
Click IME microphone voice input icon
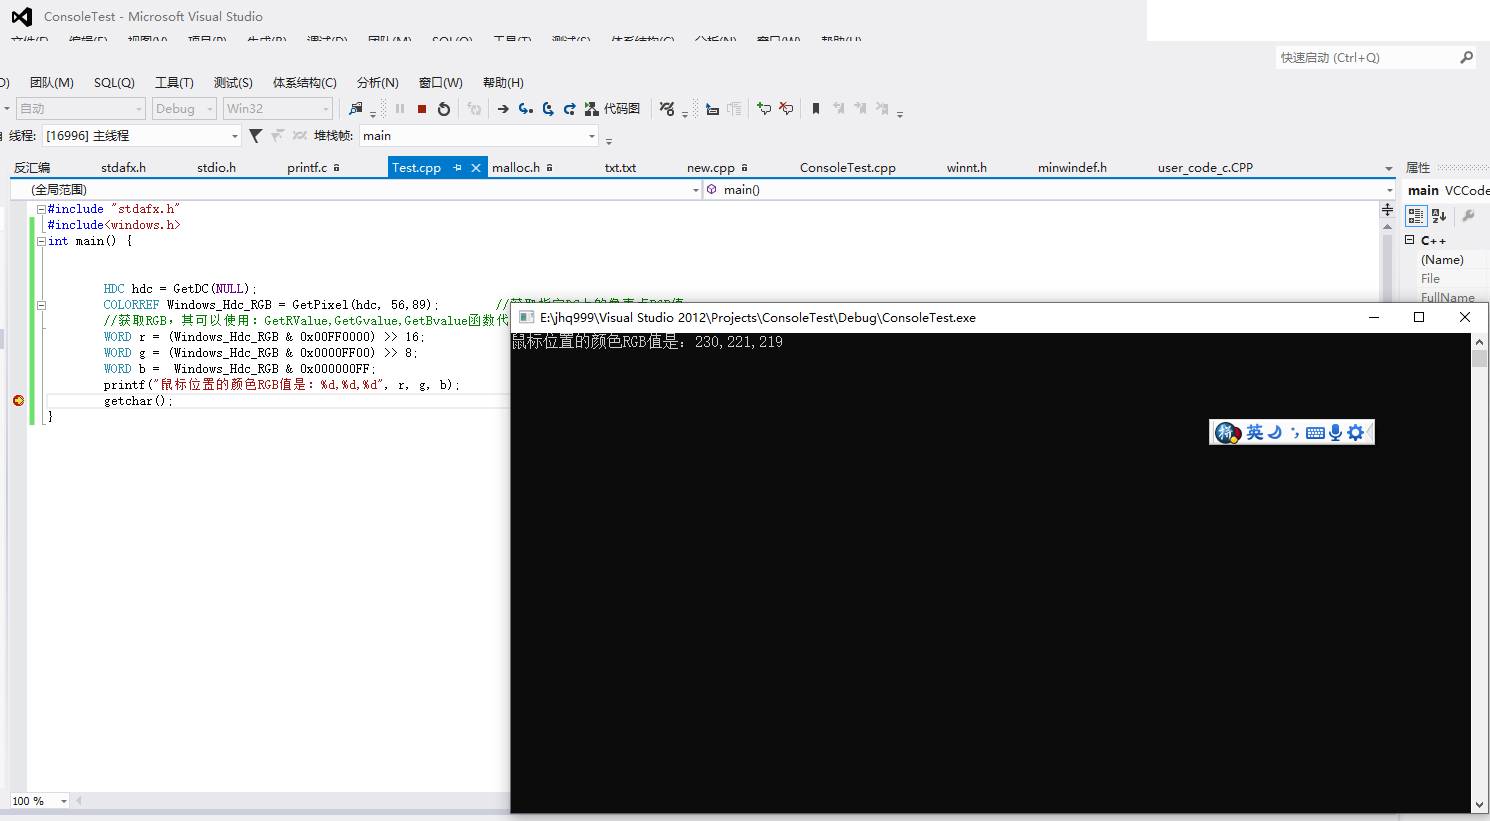1335,432
